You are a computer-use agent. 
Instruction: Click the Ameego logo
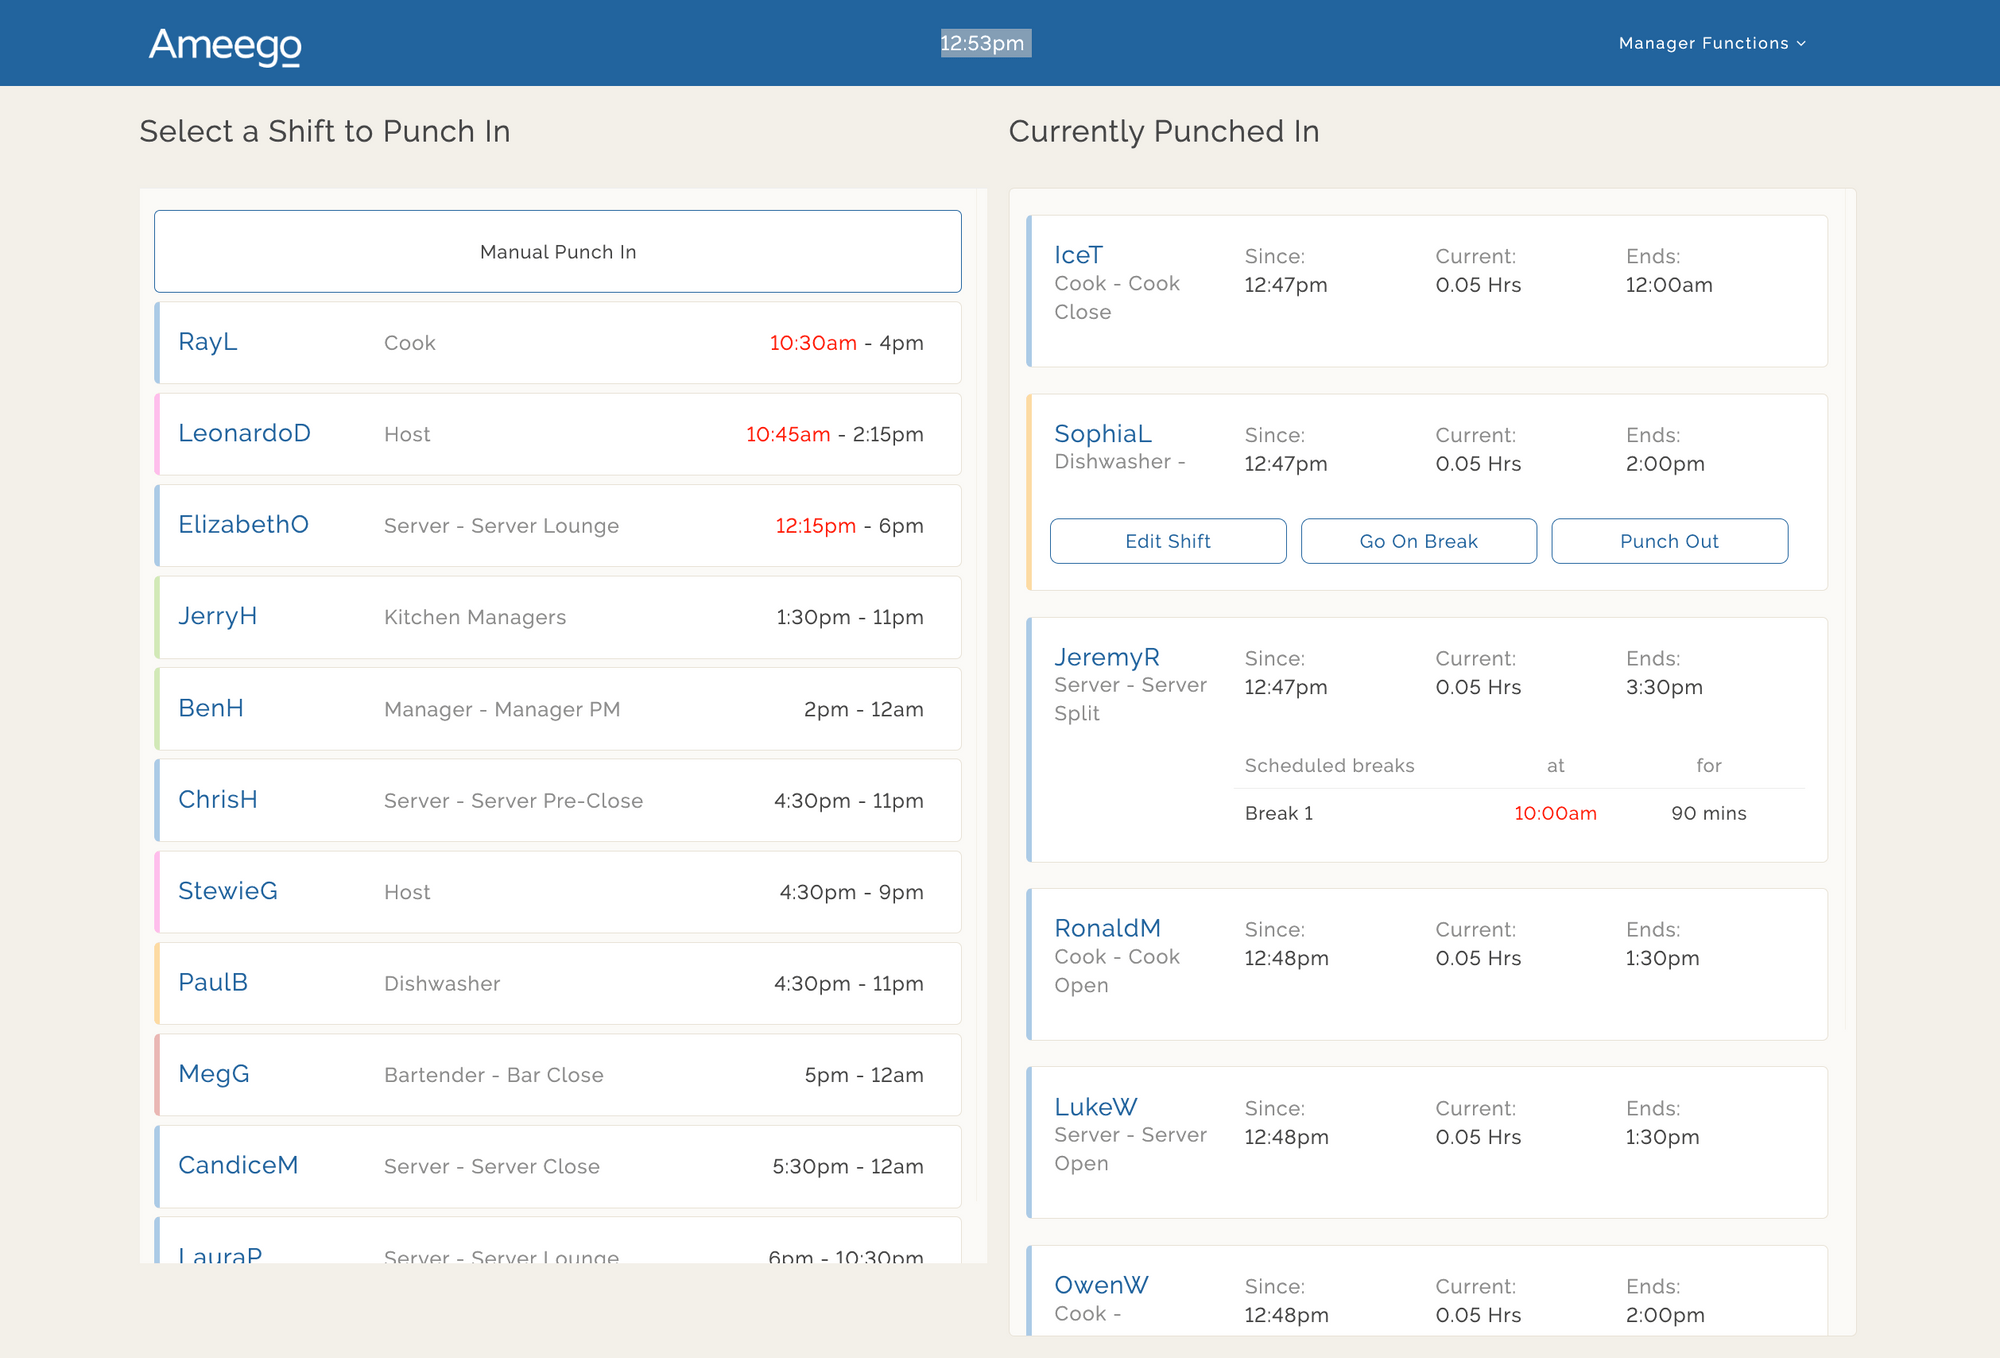(x=225, y=46)
